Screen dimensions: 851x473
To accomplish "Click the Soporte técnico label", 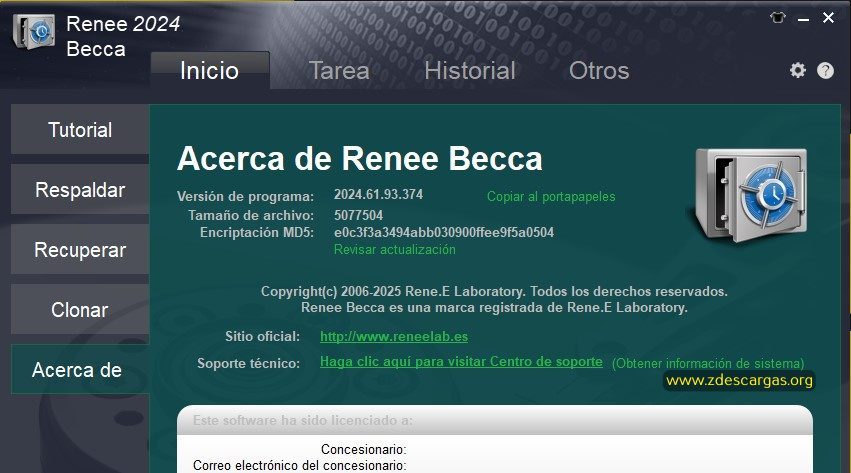I will [x=248, y=363].
